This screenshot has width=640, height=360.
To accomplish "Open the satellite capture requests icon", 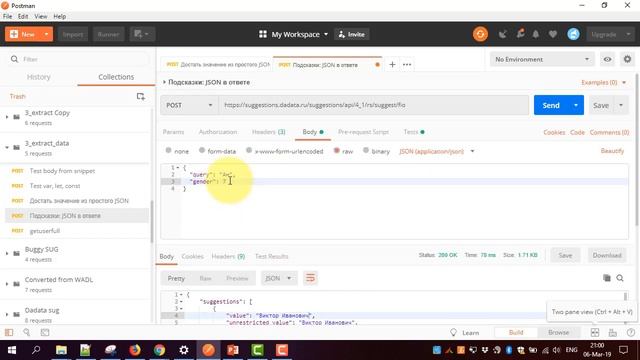I will tap(503, 34).
